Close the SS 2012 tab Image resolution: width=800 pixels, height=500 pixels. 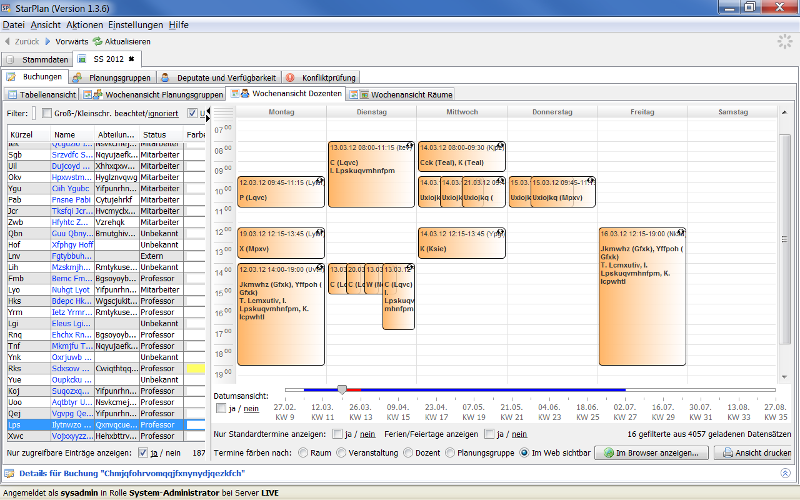(131, 59)
